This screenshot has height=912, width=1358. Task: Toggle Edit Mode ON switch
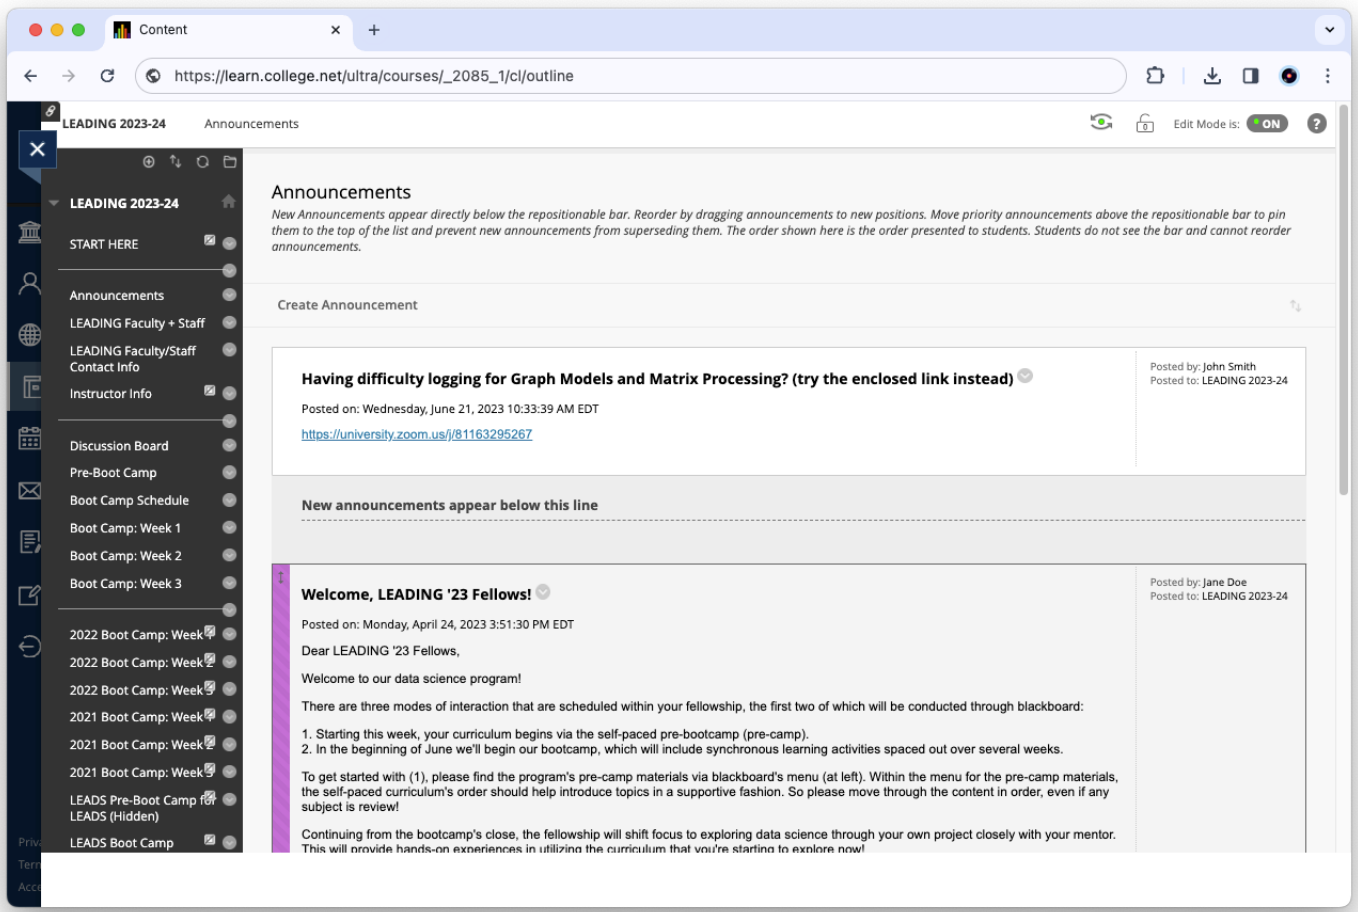[1266, 124]
